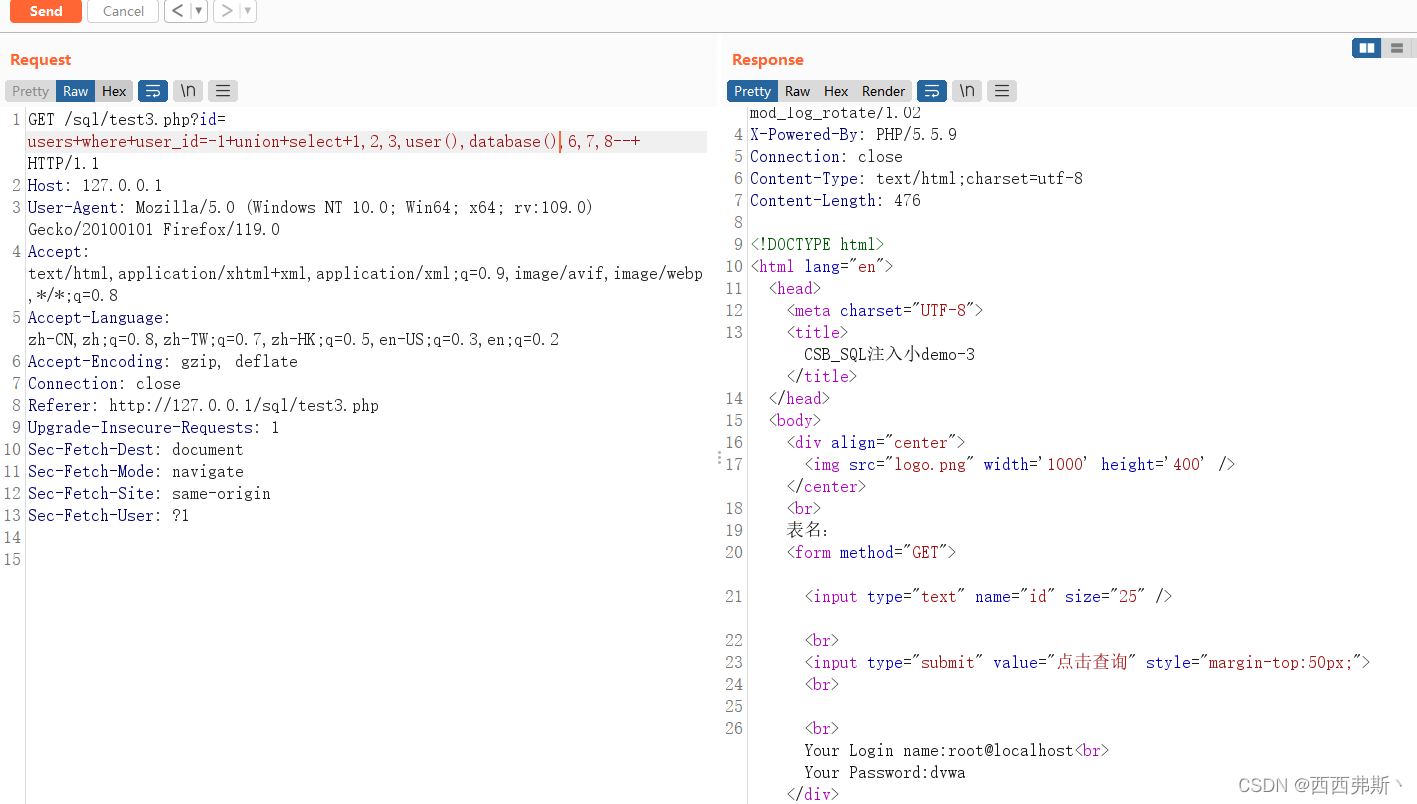Toggle word wrap icon in Request panel
This screenshot has height=804, width=1417.
coord(153,91)
